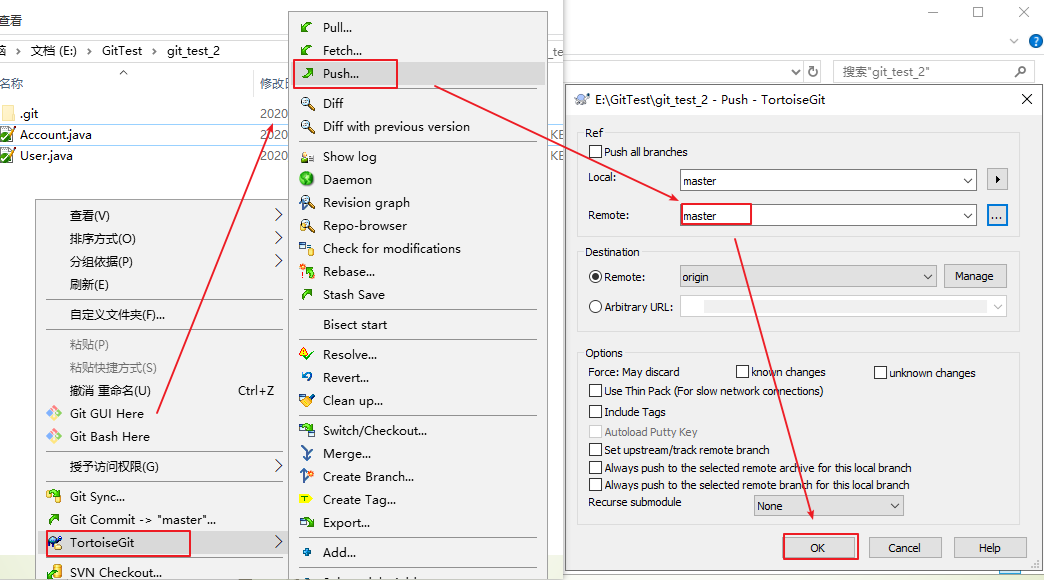The width and height of the screenshot is (1044, 580).
Task: Click the Daemon globe icon
Action: click(x=306, y=179)
